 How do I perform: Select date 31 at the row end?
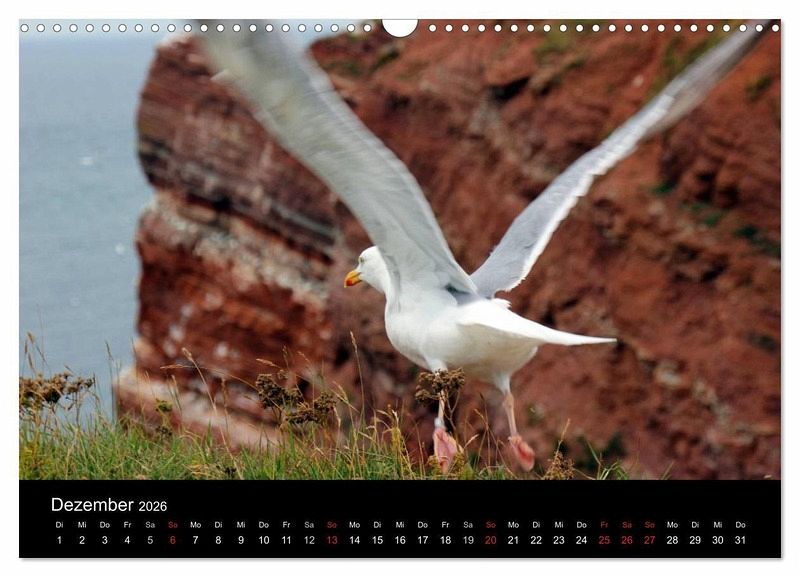pos(740,540)
